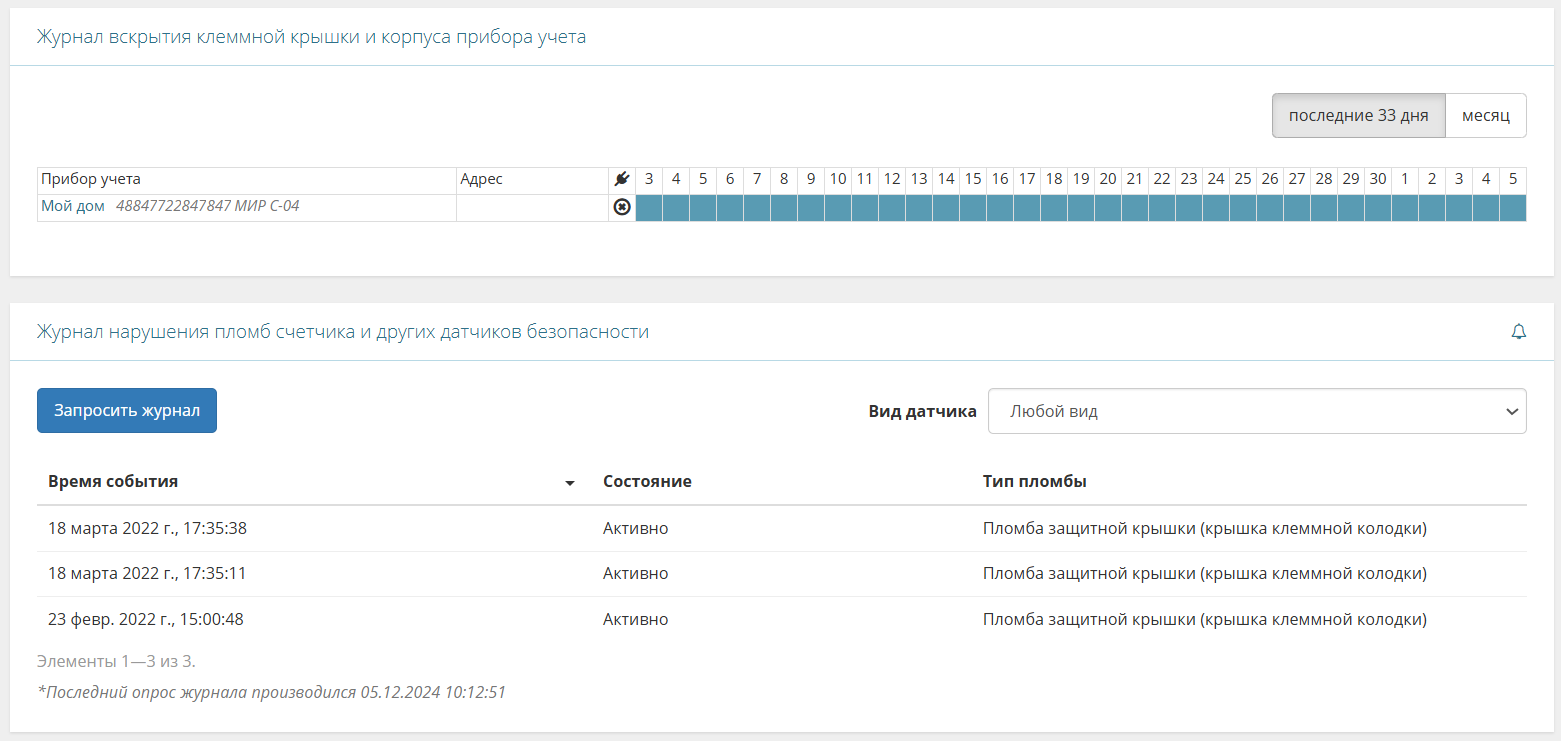1561x741 pixels.
Task: Click the crossed circle status icon in Мой дом row
Action: [622, 207]
